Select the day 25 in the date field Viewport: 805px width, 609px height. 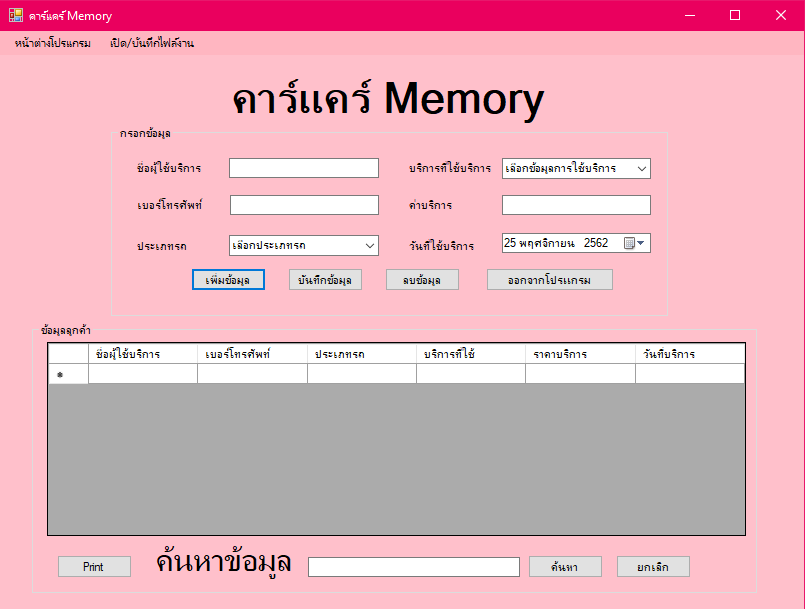tap(510, 243)
